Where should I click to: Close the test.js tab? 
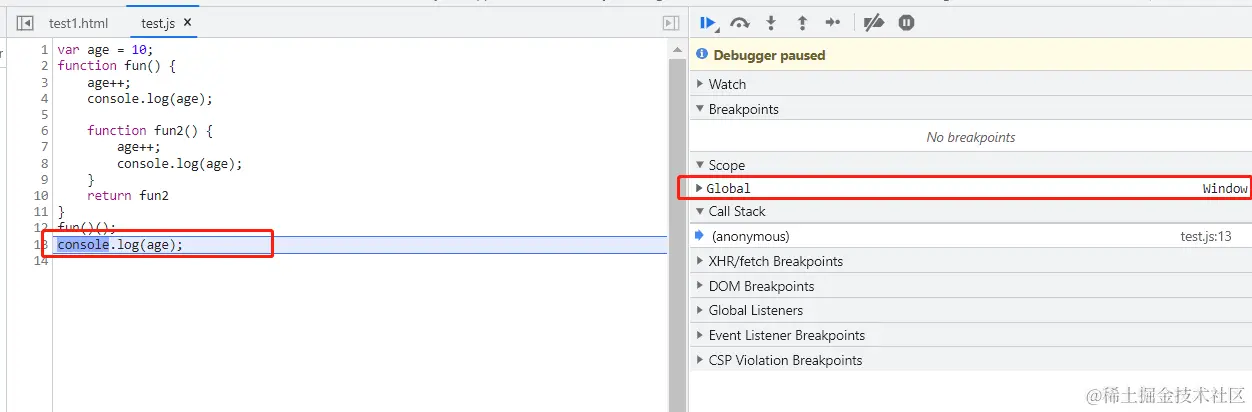click(x=188, y=22)
